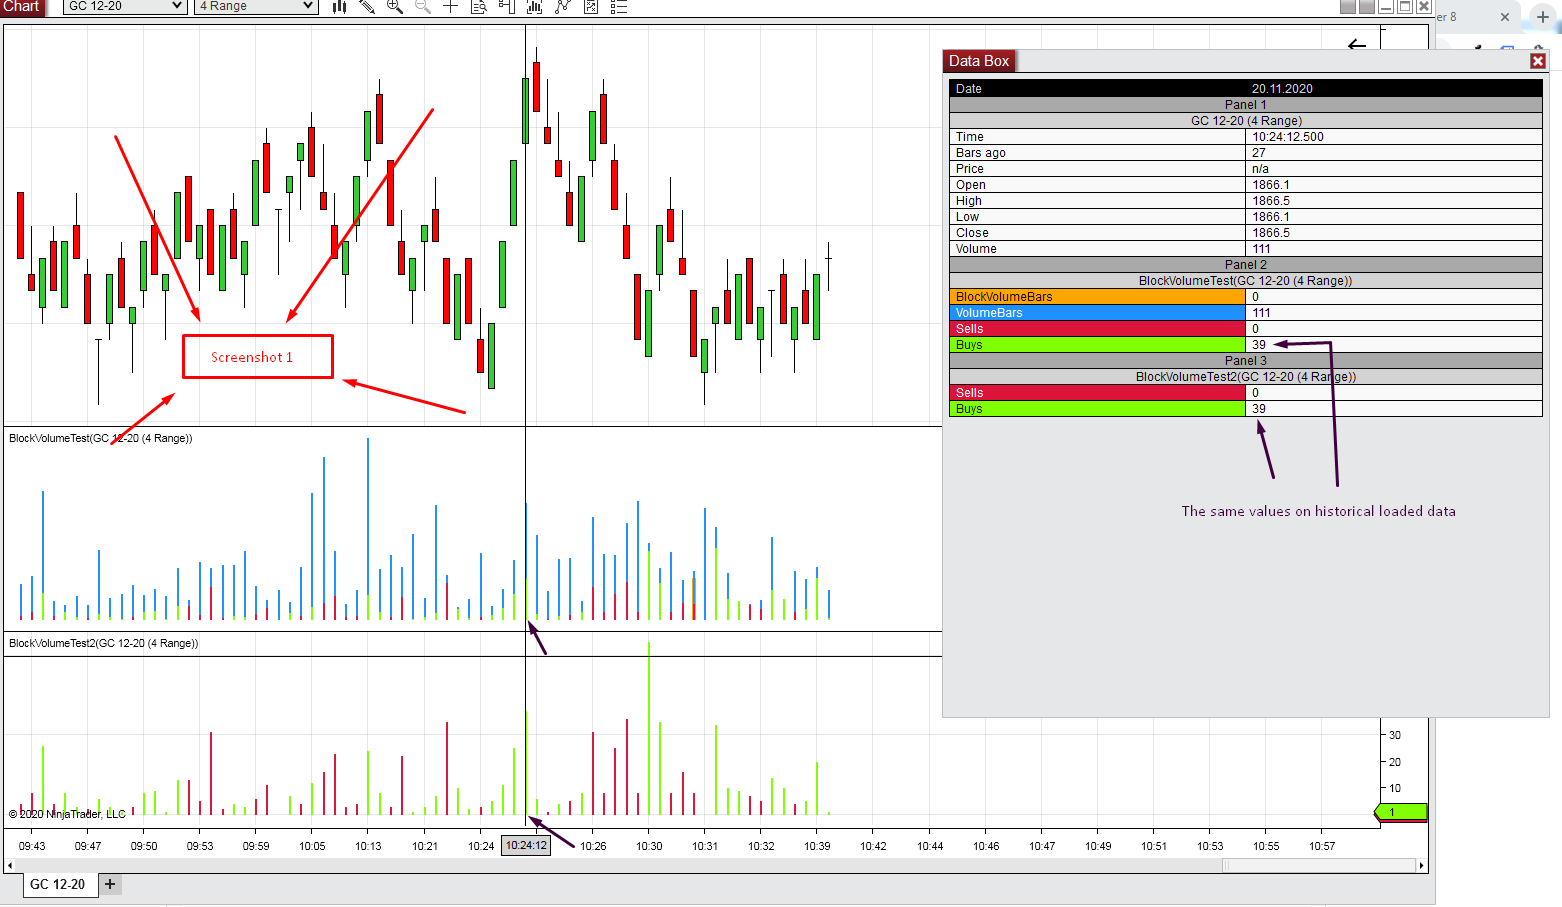Click the 10:57 time axis label
This screenshot has height=907, width=1562.
click(1322, 846)
